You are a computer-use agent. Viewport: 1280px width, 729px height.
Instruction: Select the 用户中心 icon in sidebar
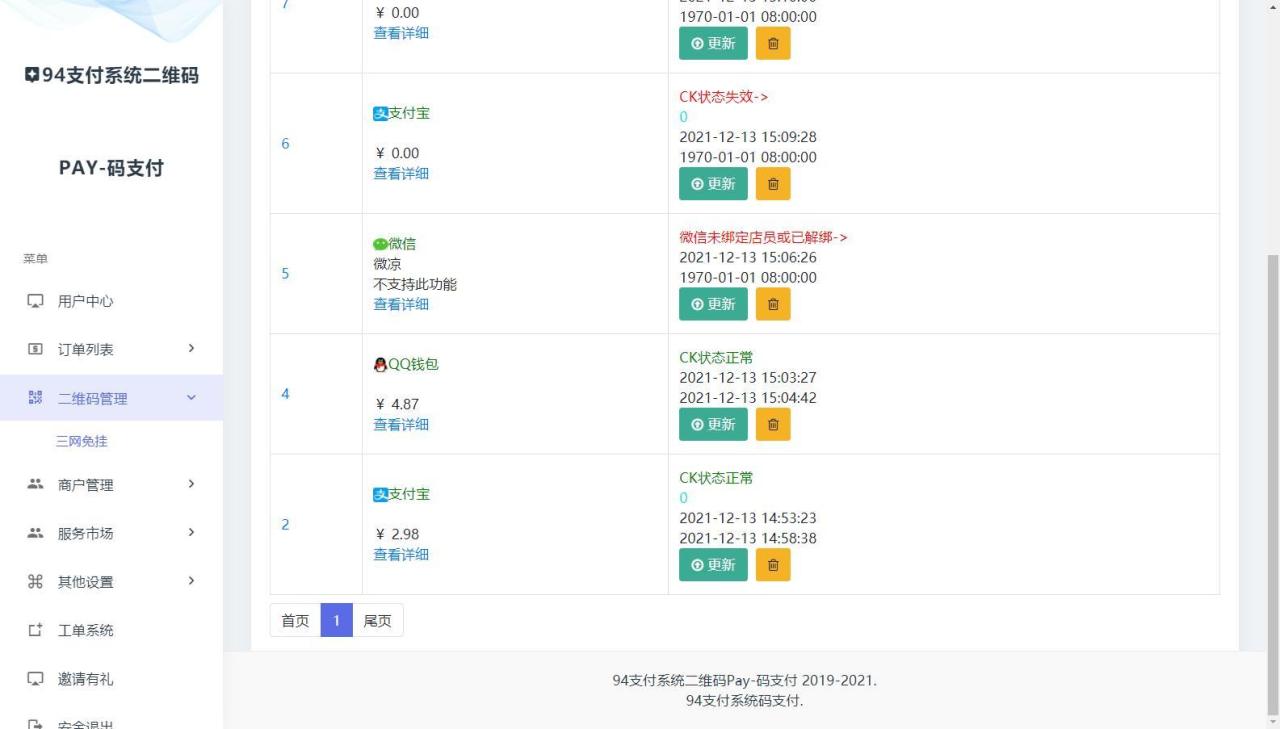[34, 301]
